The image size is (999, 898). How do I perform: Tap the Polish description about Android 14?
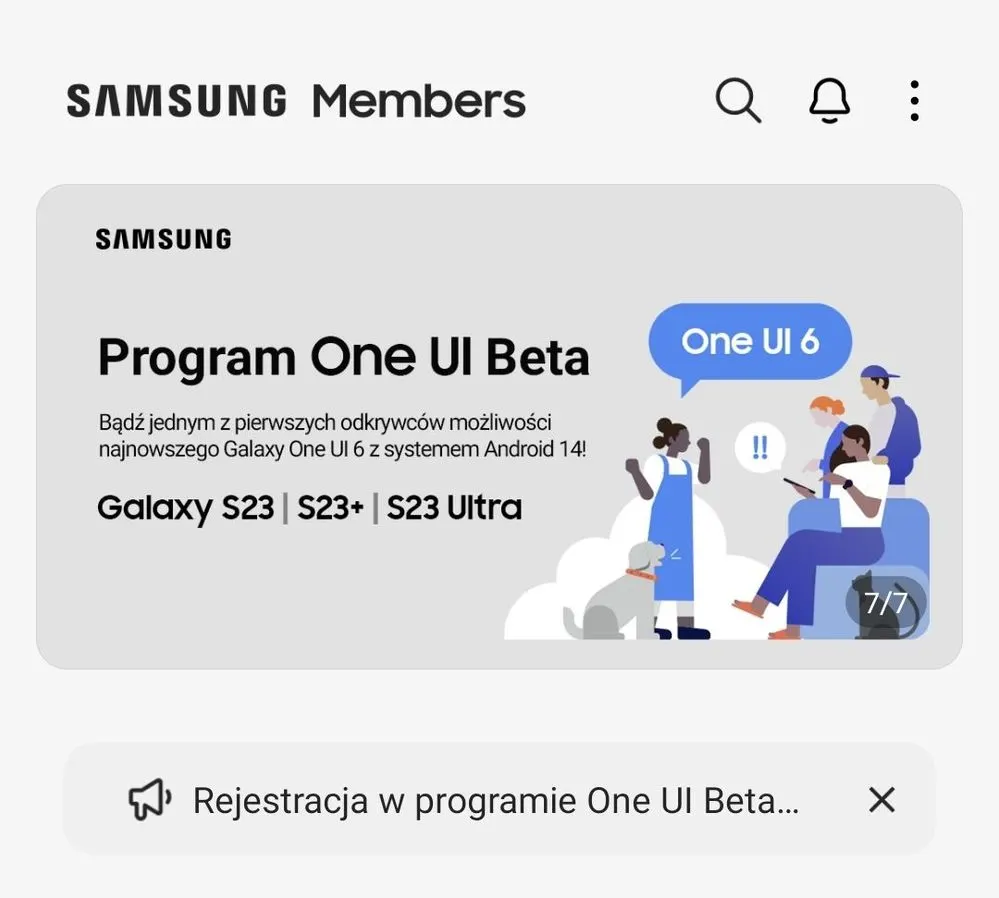tap(342, 436)
